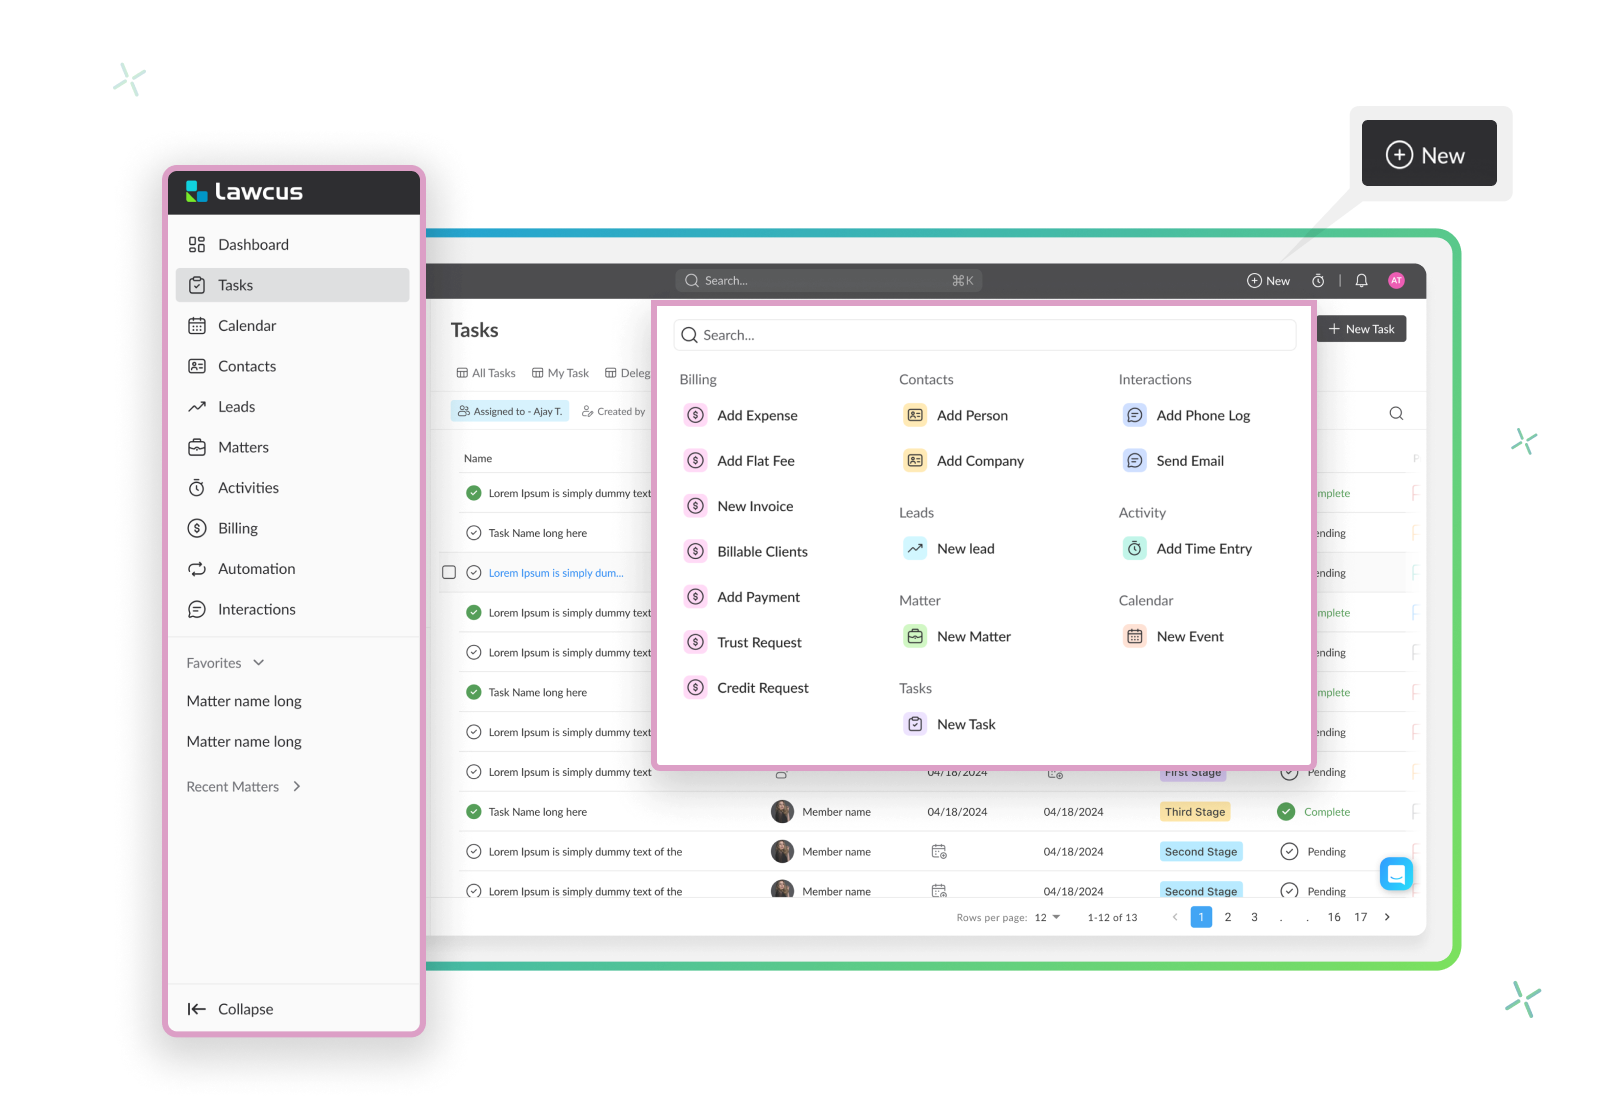Expand the Favorites section chevron
Screen dimensions: 1620x1107
tap(259, 663)
